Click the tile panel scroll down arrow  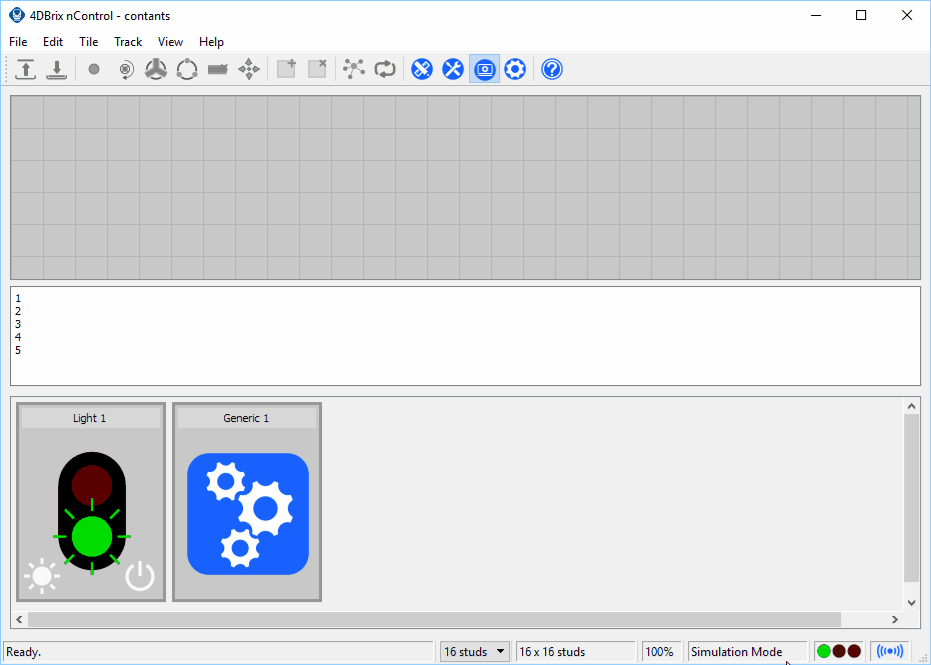point(911,603)
